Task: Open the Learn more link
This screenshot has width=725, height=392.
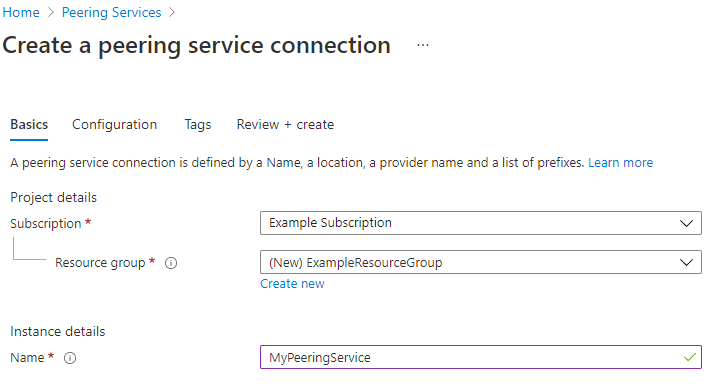Action: (621, 163)
